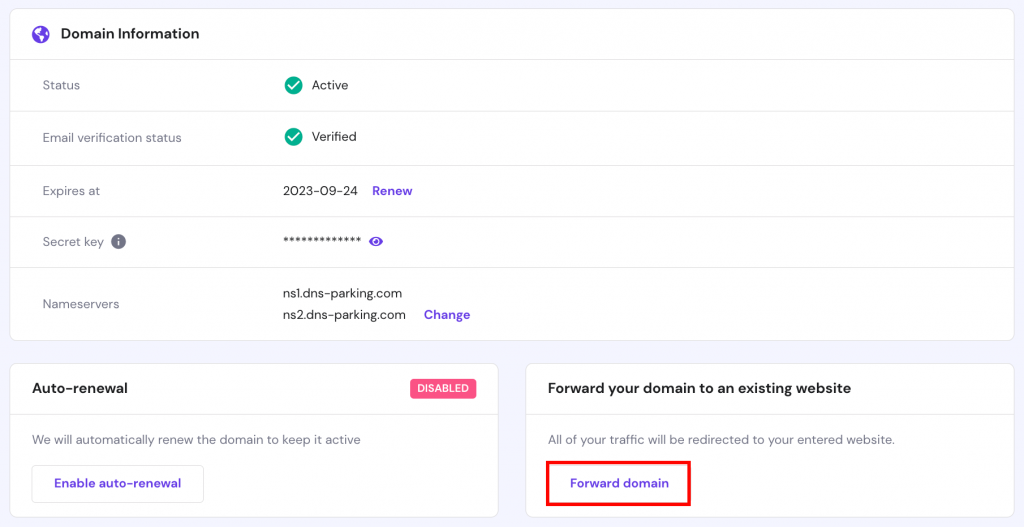Click the Auto-renewal section heading
The image size is (1024, 527).
[80, 388]
